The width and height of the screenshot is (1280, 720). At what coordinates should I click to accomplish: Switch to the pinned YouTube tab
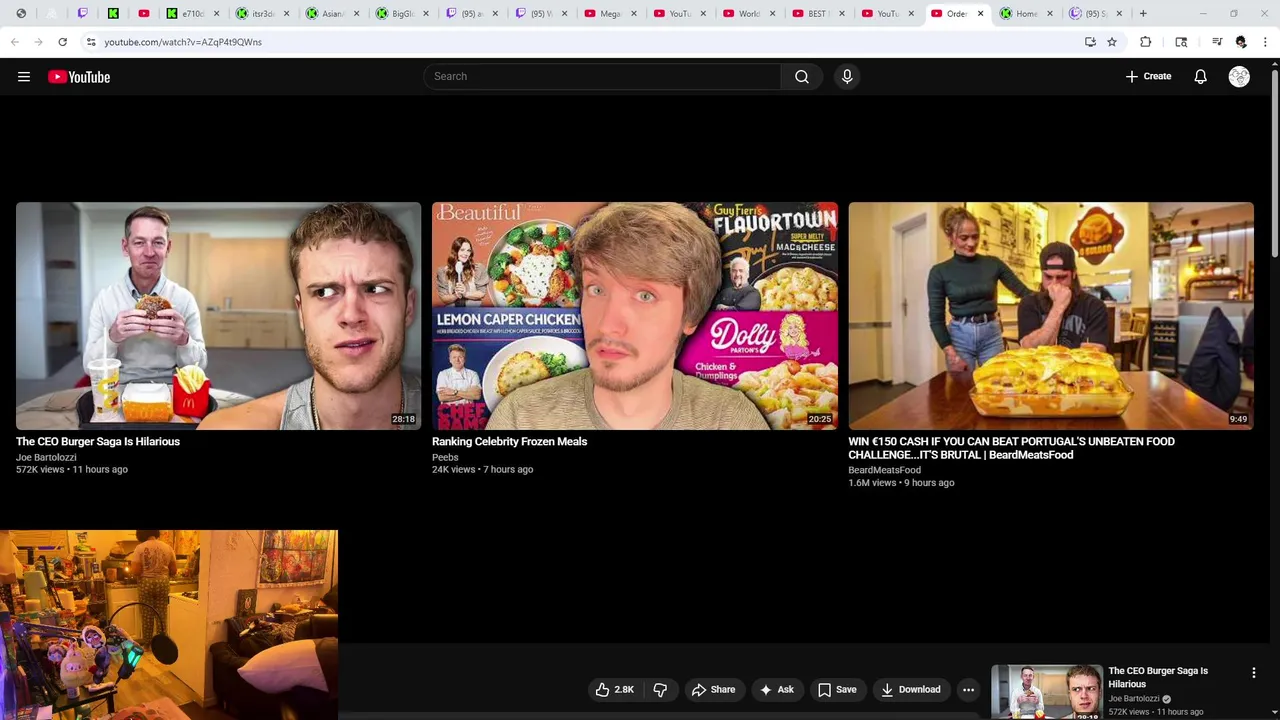pyautogui.click(x=144, y=14)
